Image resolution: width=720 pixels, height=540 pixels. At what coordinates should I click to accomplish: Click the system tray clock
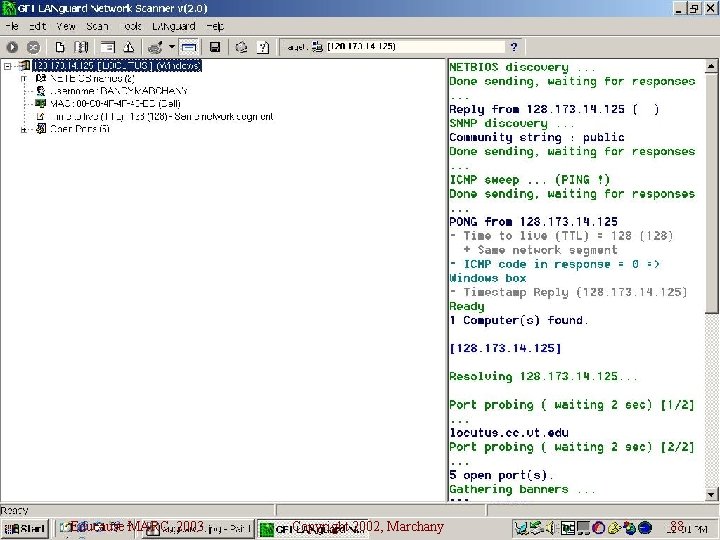(687, 529)
